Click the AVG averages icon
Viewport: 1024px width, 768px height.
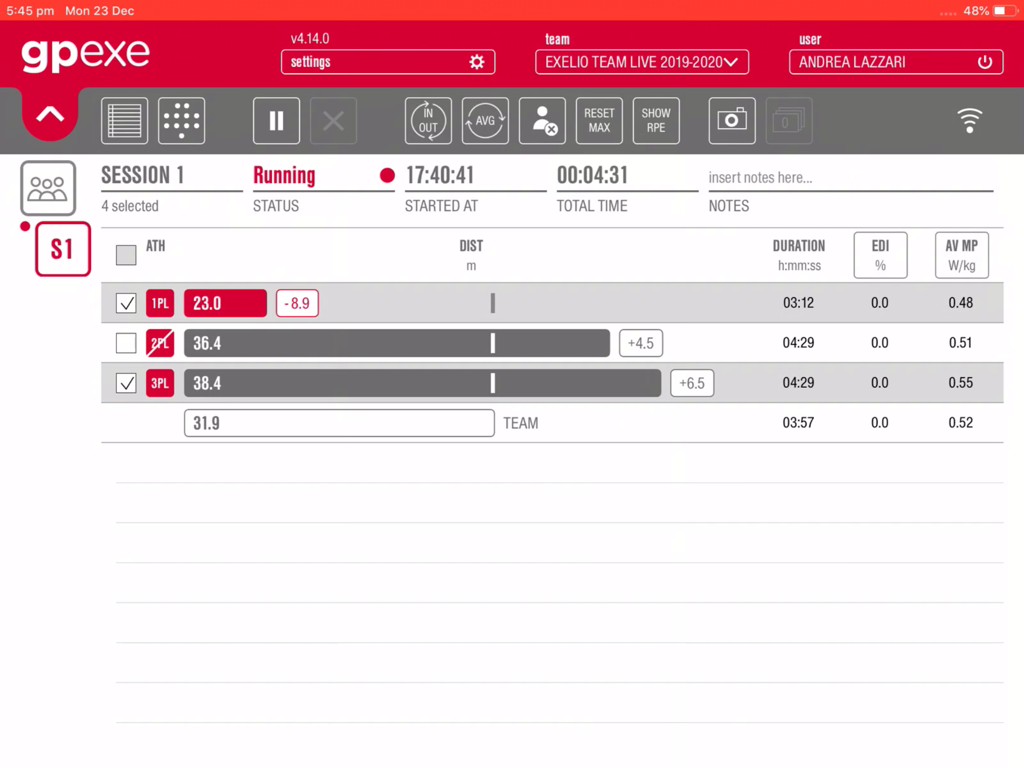coord(484,120)
